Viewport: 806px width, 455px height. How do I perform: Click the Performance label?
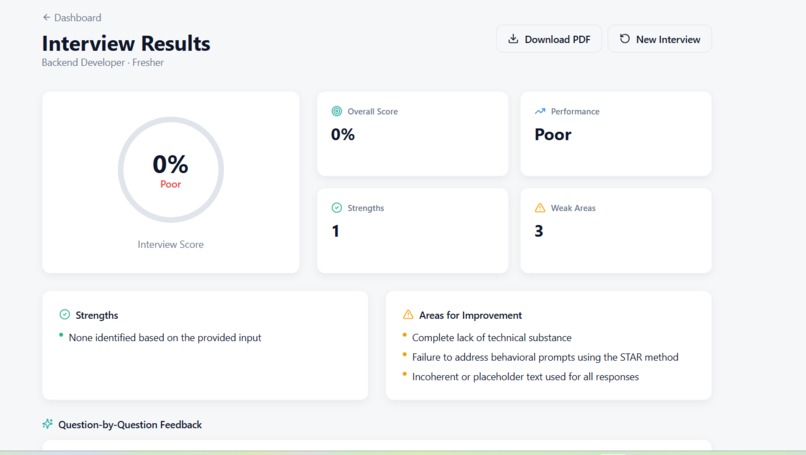pyautogui.click(x=575, y=112)
